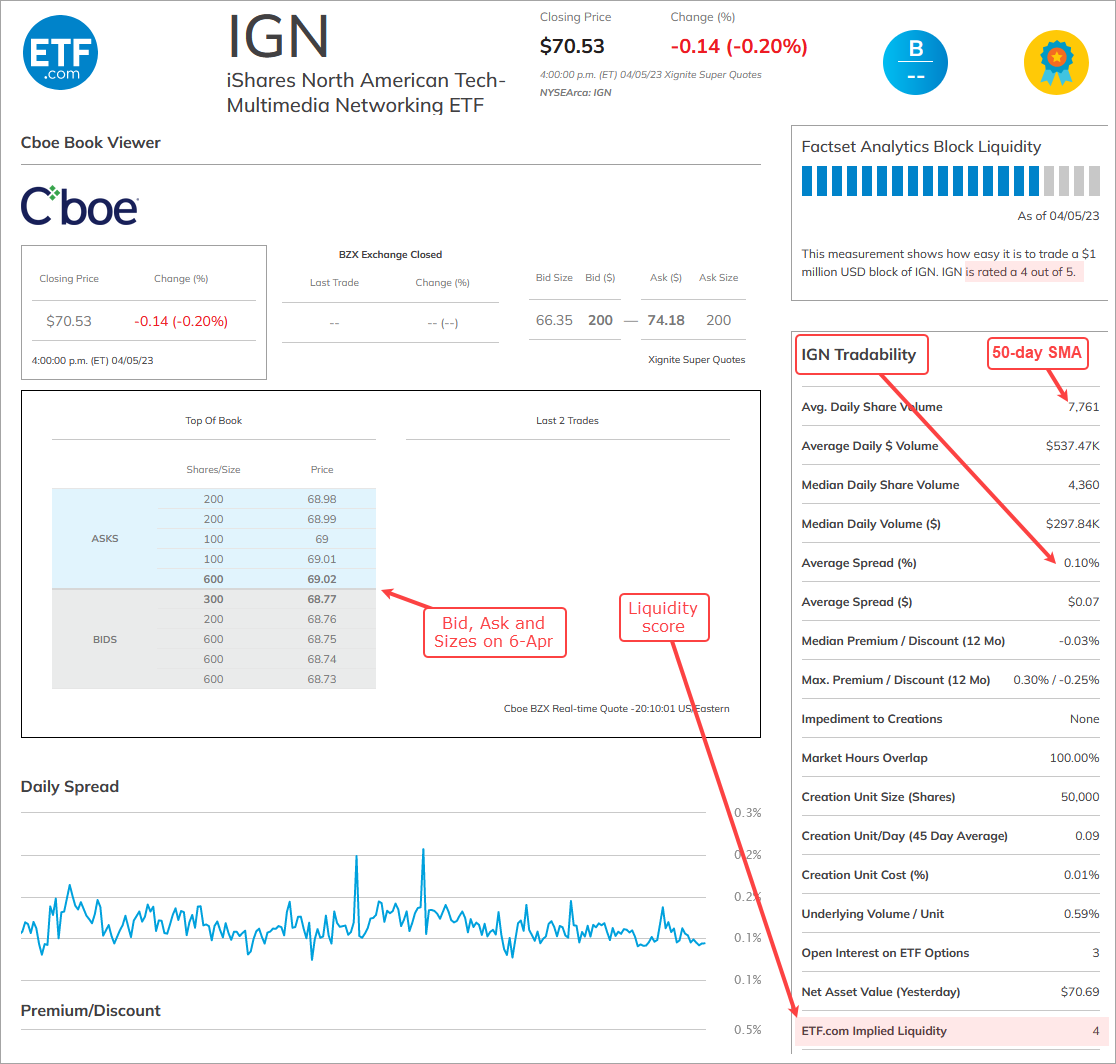Select the ask price 68.99
The image size is (1116, 1064).
click(322, 520)
